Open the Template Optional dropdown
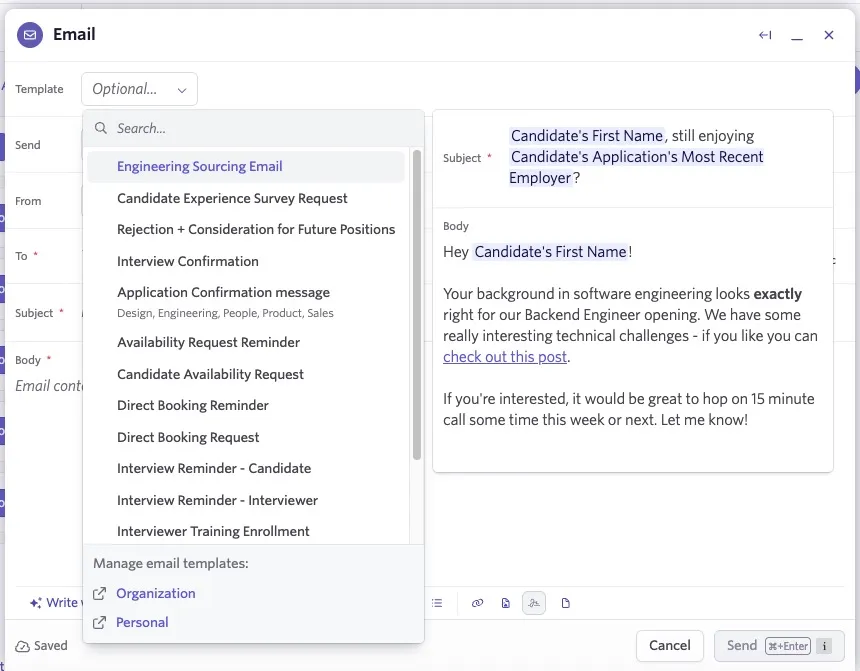Image resolution: width=860 pixels, height=671 pixels. pos(139,89)
